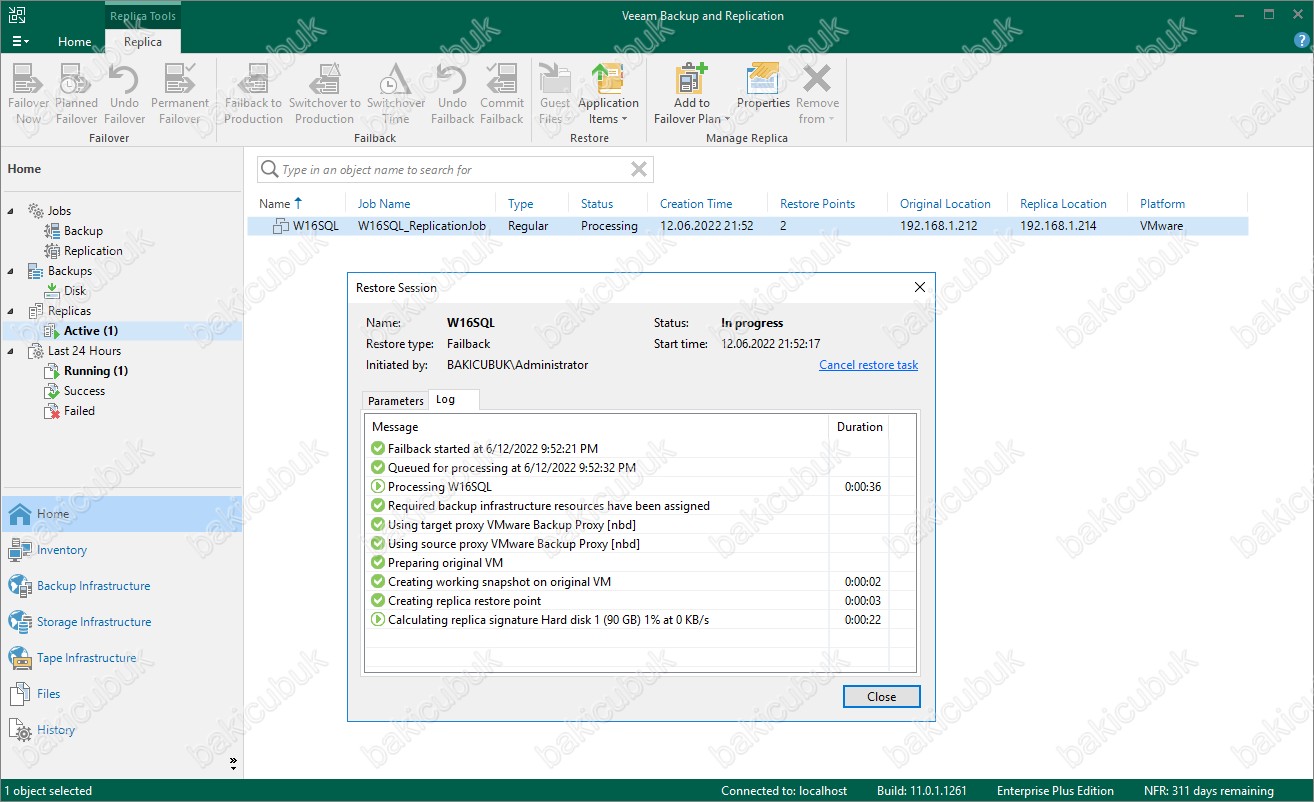Open Backup Infrastructure view in sidebar

93,586
